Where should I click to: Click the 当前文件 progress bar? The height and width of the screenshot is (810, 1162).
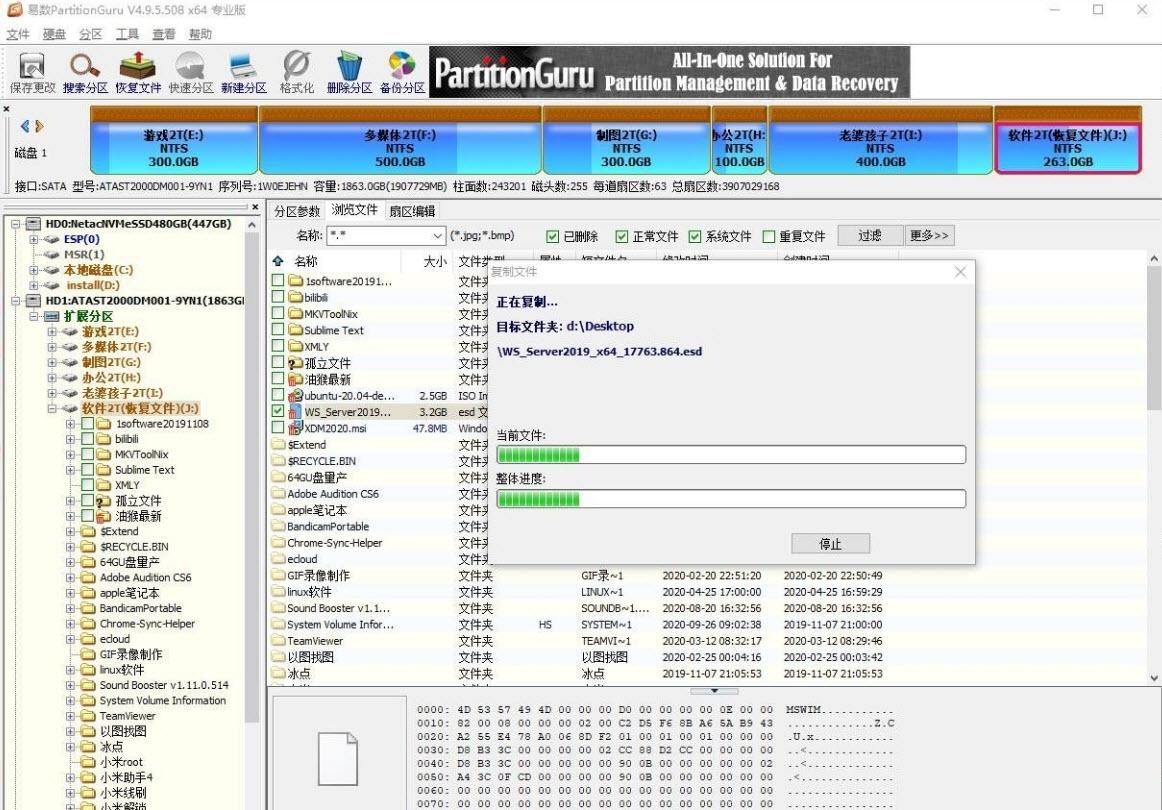(x=731, y=455)
